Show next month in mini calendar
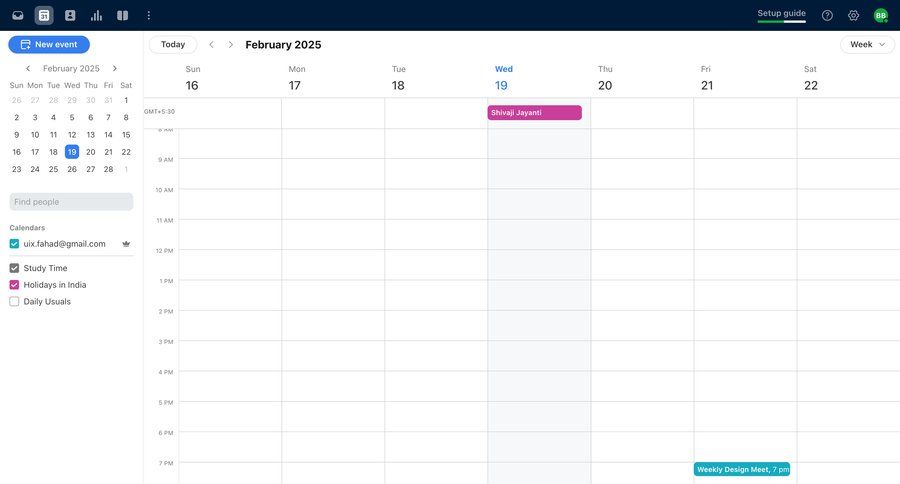Screen dimensions: 900x484 click(x=115, y=68)
